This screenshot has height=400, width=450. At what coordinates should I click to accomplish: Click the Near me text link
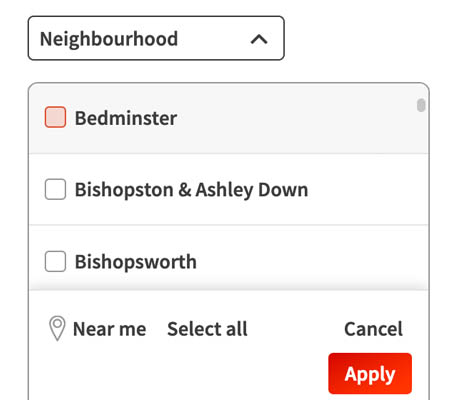[x=109, y=329]
